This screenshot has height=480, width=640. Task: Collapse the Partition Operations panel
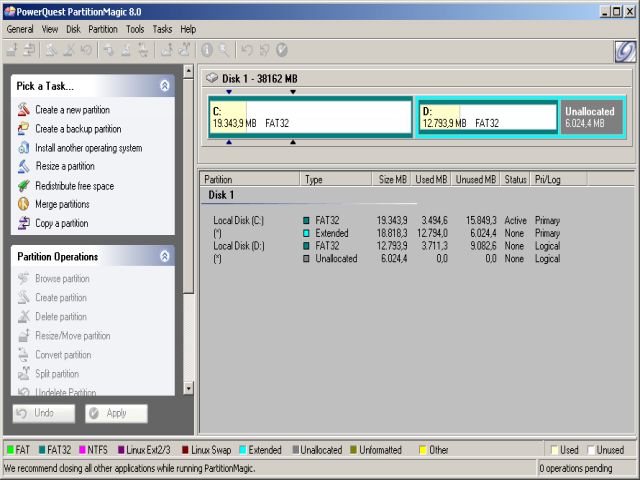pyautogui.click(x=164, y=256)
